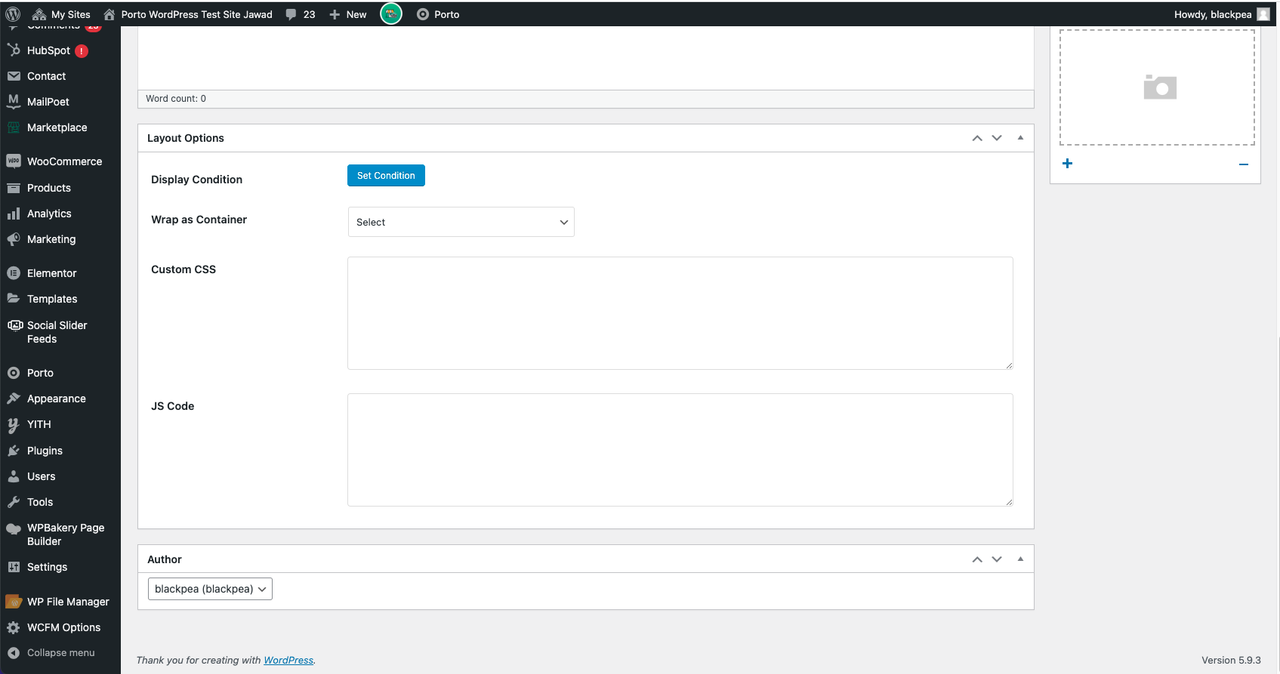Add an image with the plus icon
The height and width of the screenshot is (674, 1280).
coord(1067,164)
